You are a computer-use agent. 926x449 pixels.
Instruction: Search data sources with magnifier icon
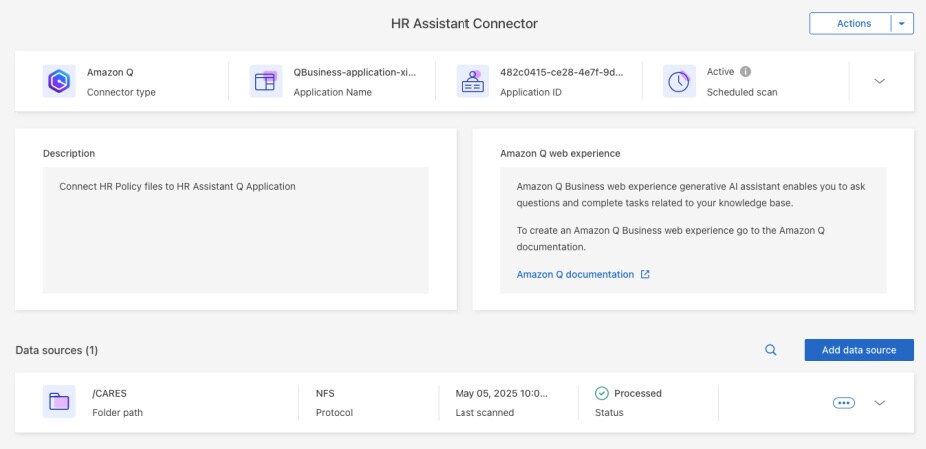(x=771, y=350)
